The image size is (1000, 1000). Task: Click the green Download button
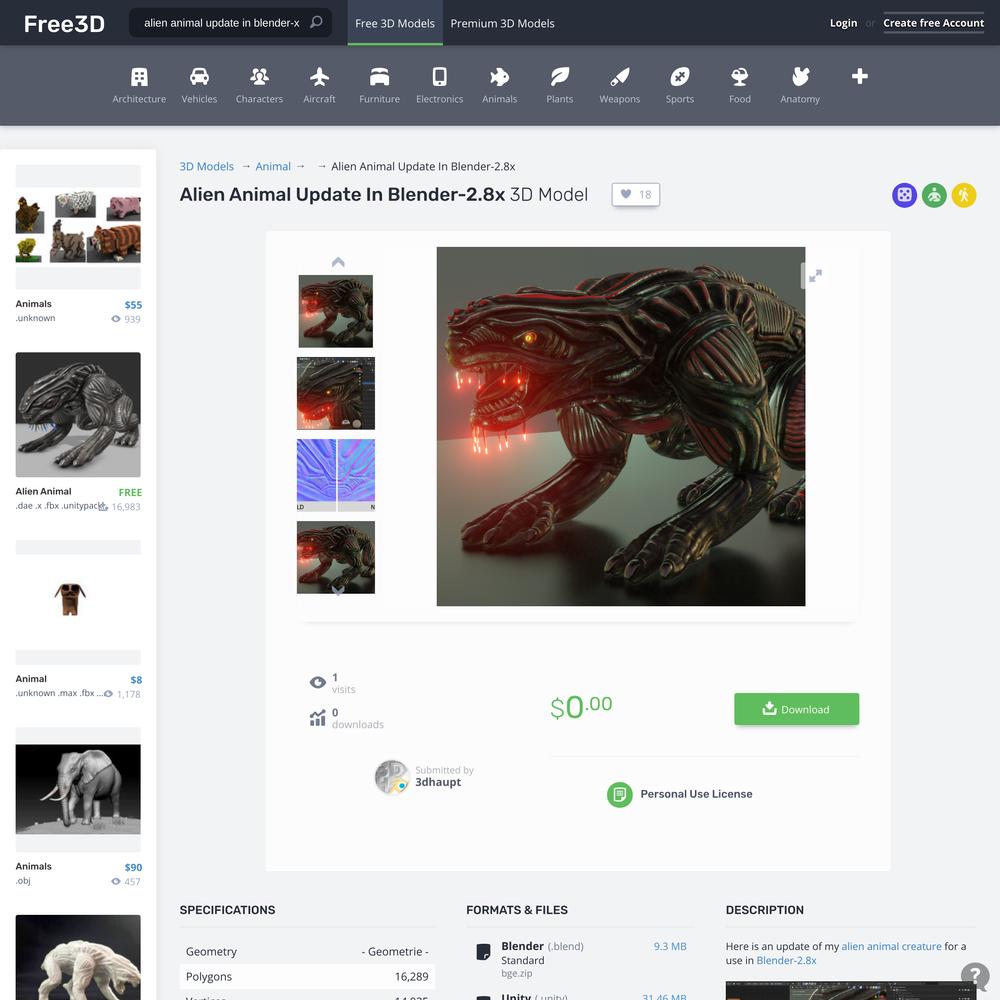coord(797,709)
